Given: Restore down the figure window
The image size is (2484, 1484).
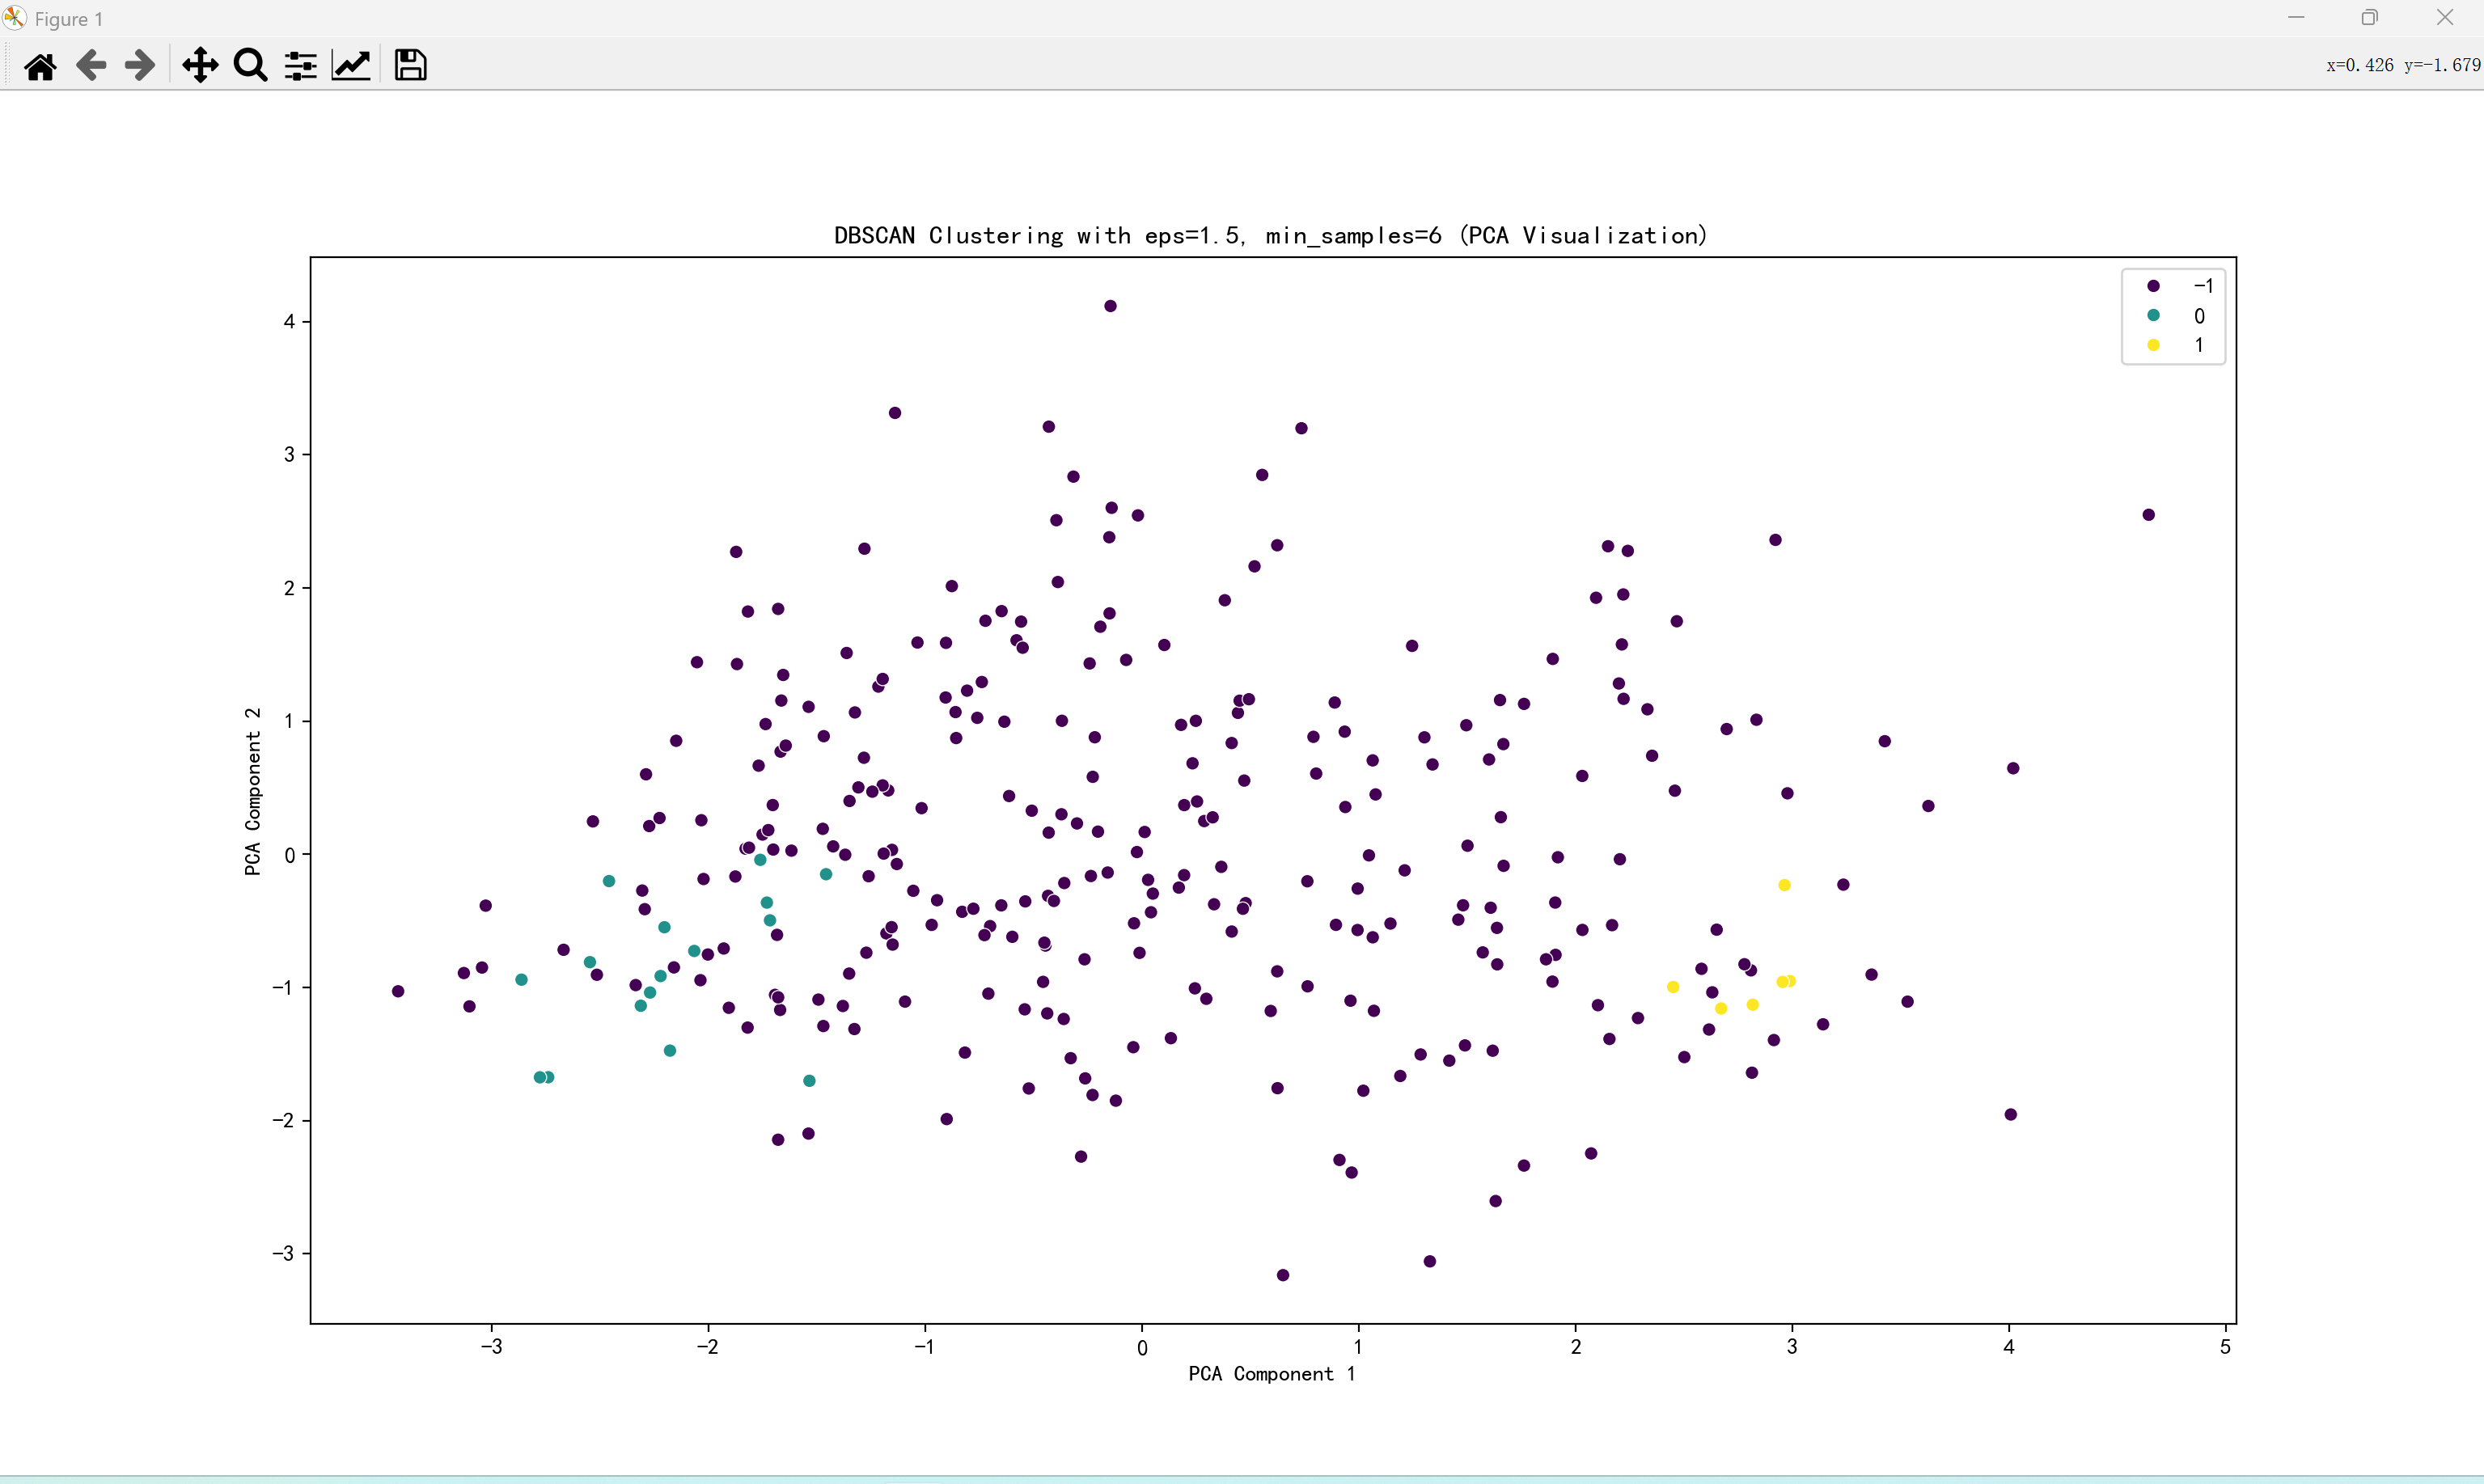Looking at the screenshot, I should pyautogui.click(x=2370, y=18).
